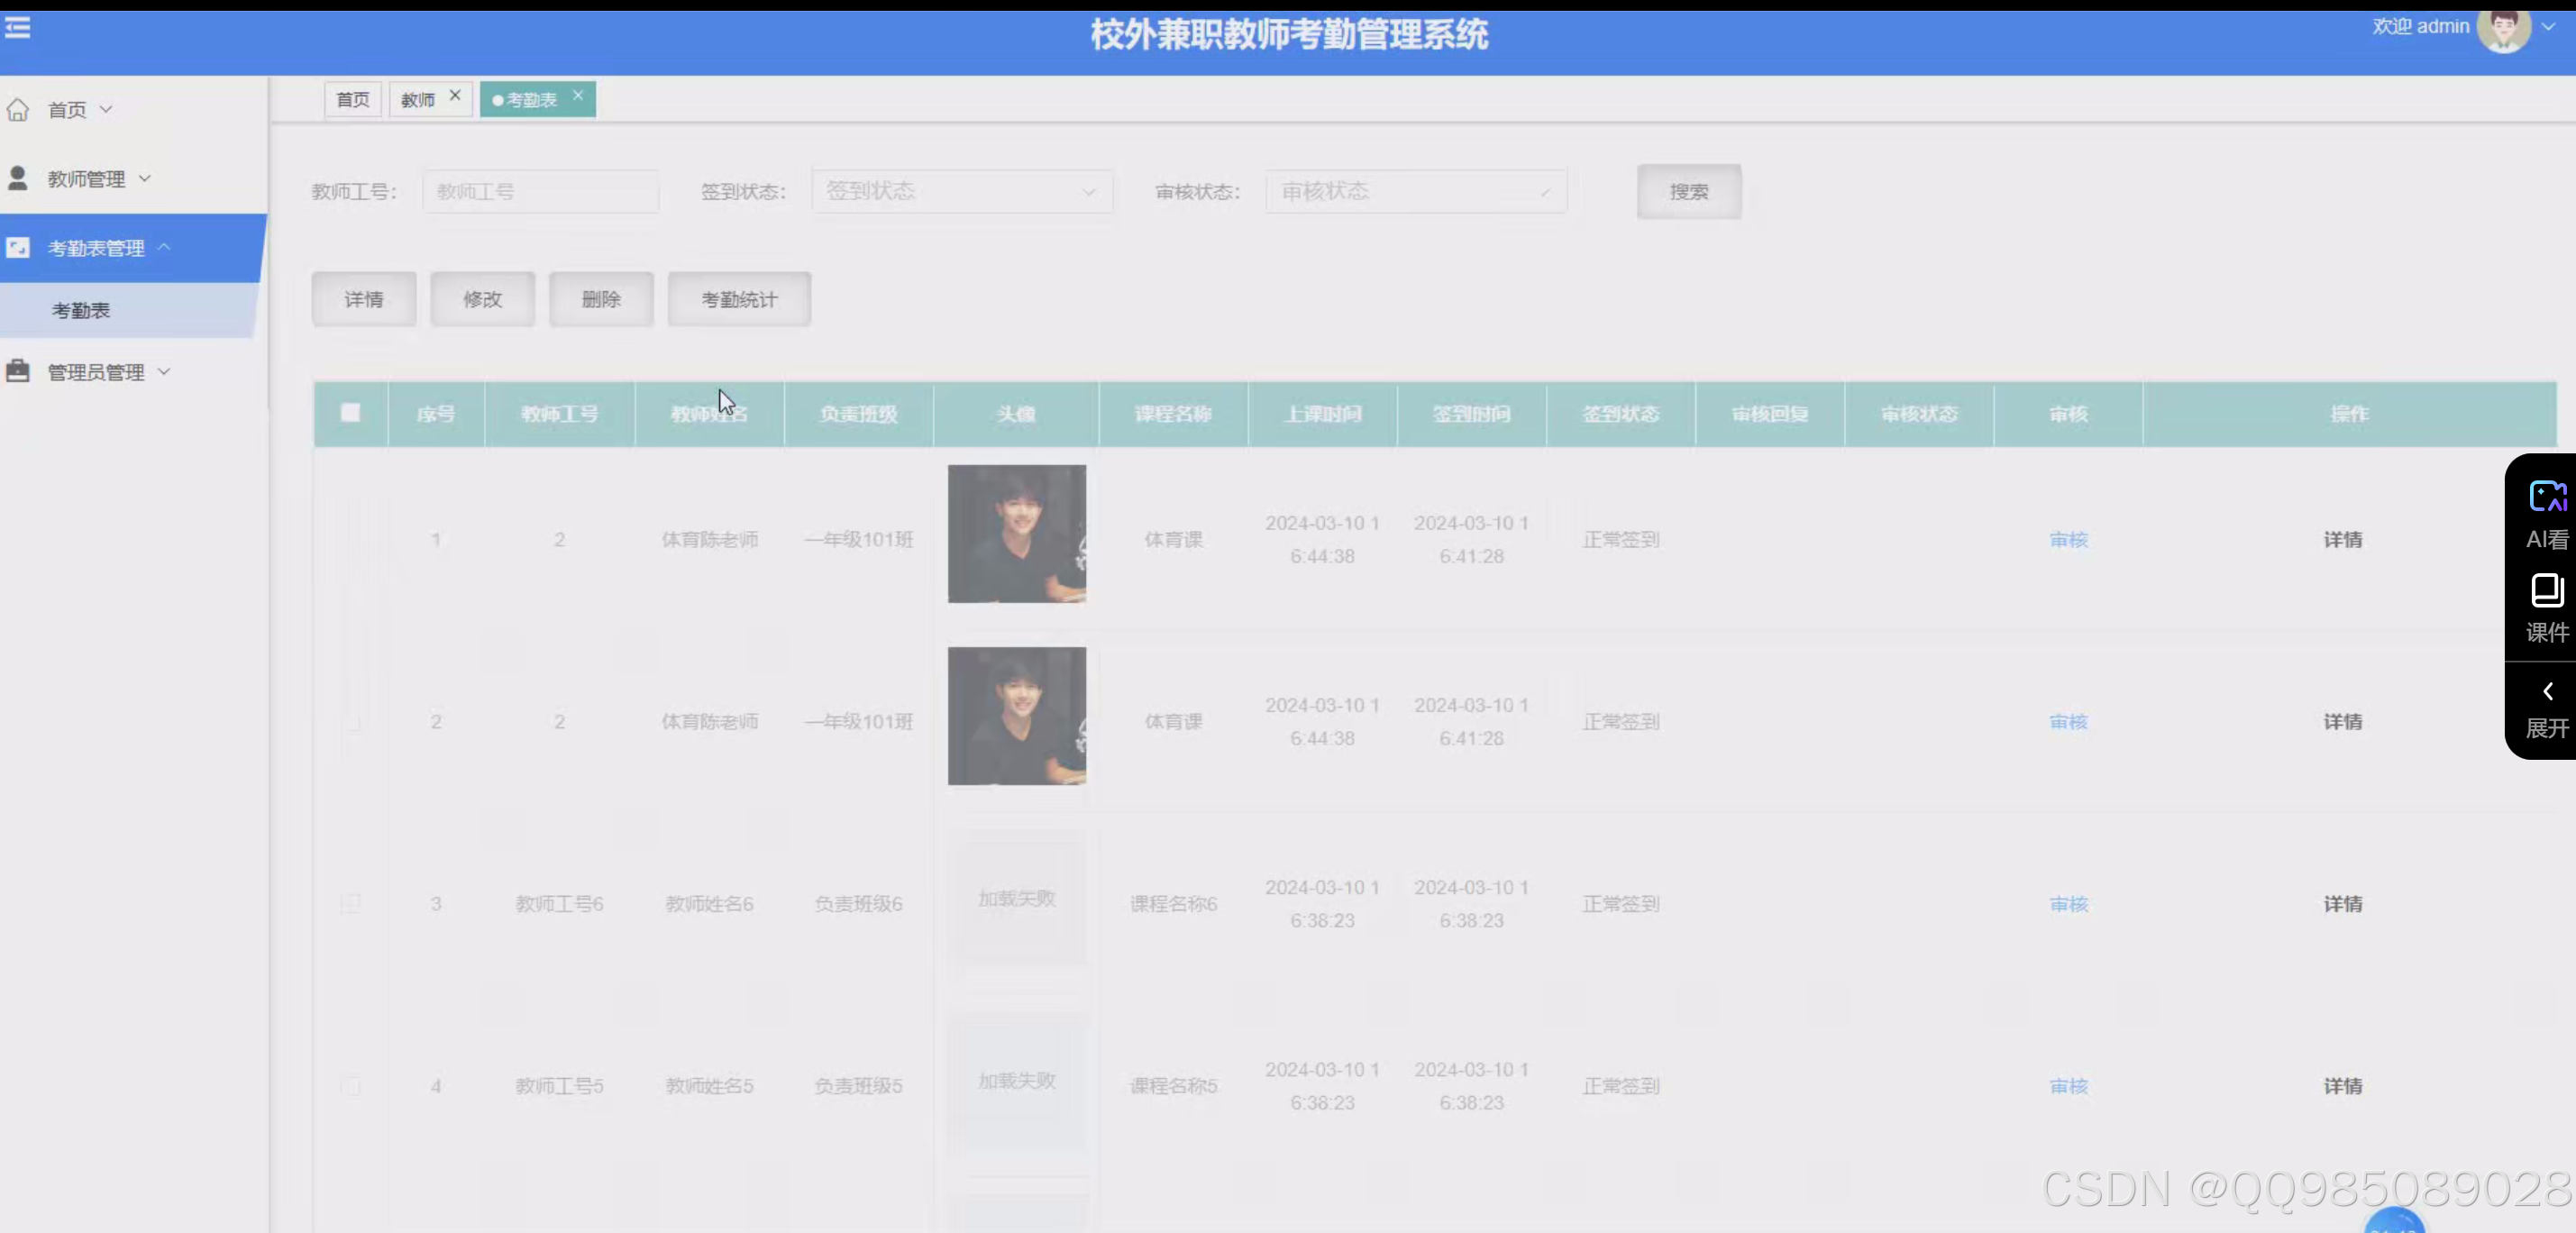
Task: Open 管理员管理 via its briefcase icon
Action: [18, 371]
